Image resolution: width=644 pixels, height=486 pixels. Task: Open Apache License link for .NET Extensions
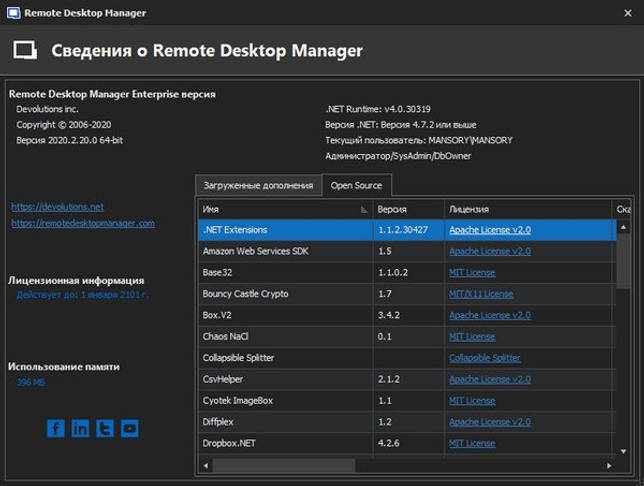pyautogui.click(x=490, y=230)
